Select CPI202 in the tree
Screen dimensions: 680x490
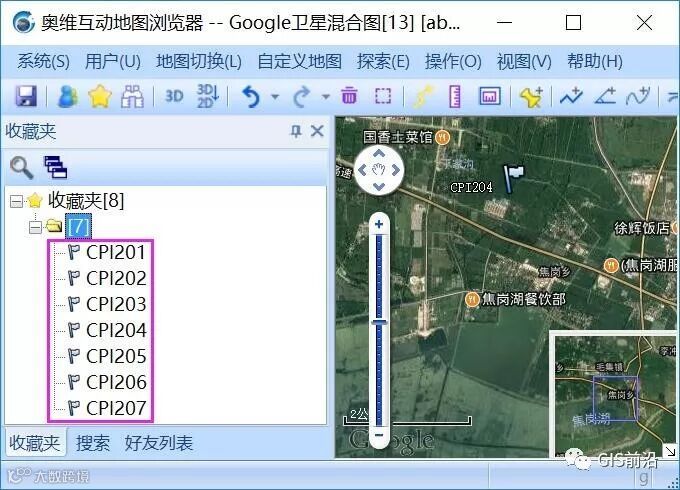pos(115,278)
